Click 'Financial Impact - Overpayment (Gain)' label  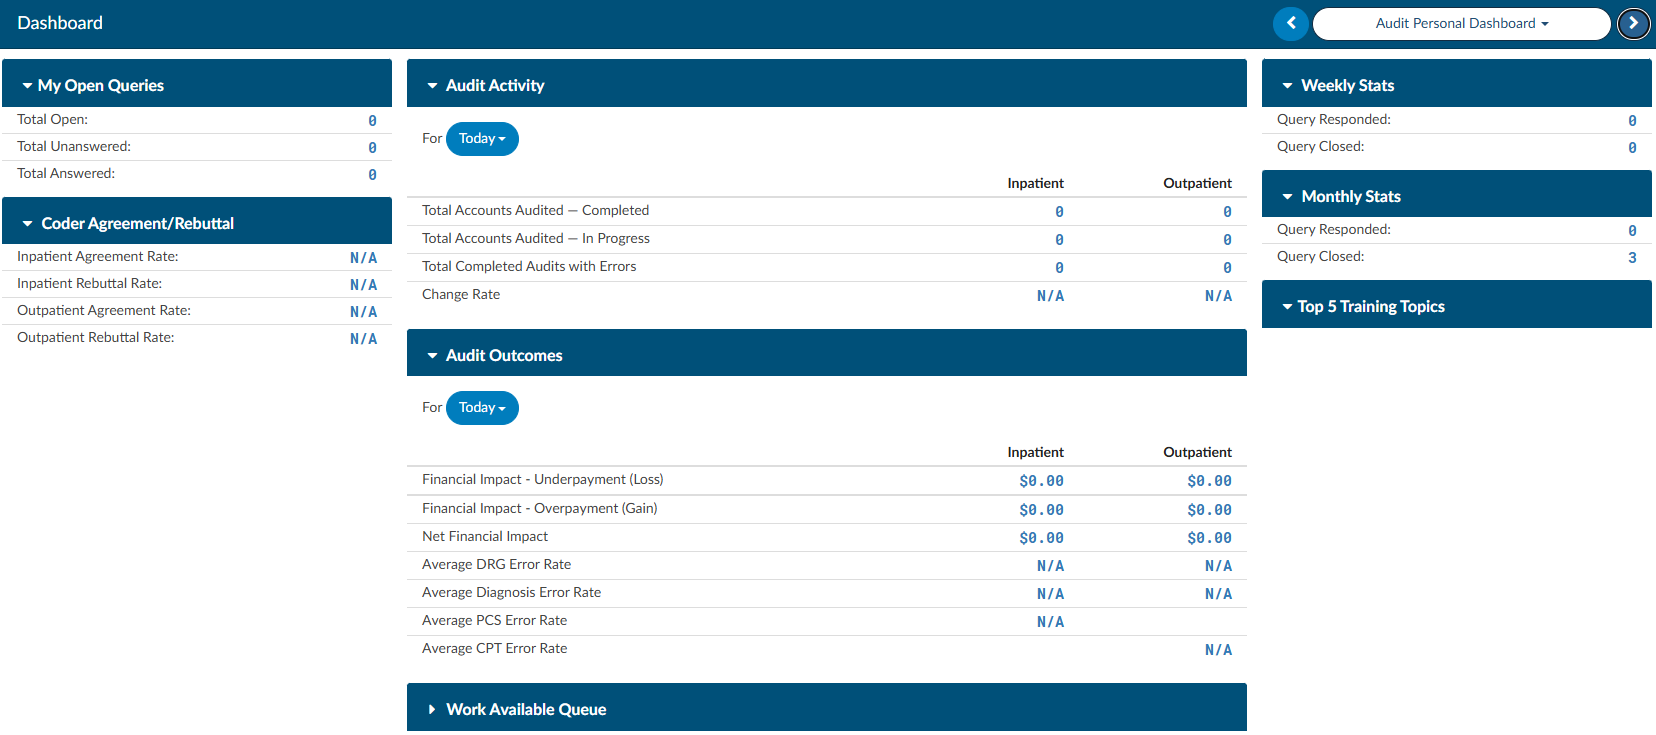click(x=539, y=508)
